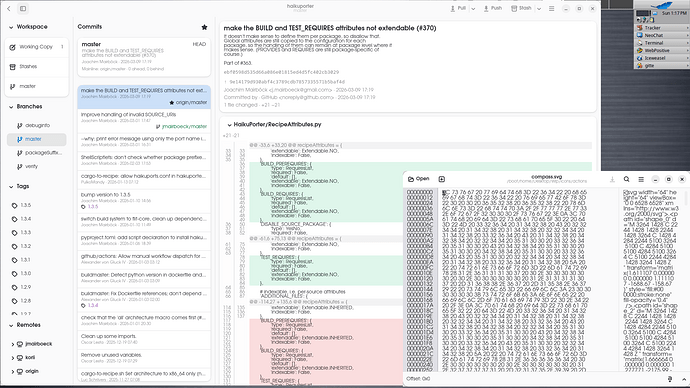Expand the jmairboeck remote

(x=13, y=344)
